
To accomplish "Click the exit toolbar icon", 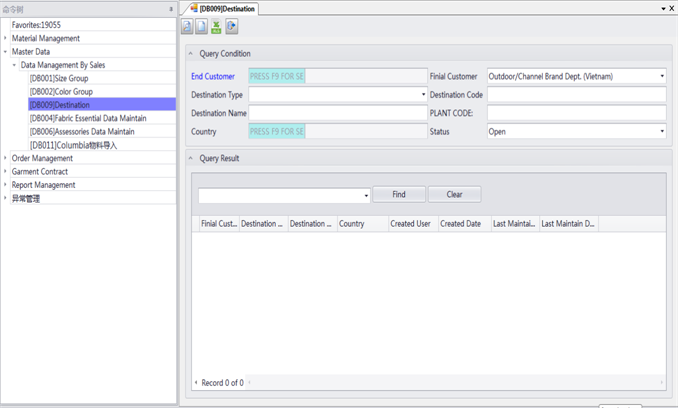I will pyautogui.click(x=232, y=27).
